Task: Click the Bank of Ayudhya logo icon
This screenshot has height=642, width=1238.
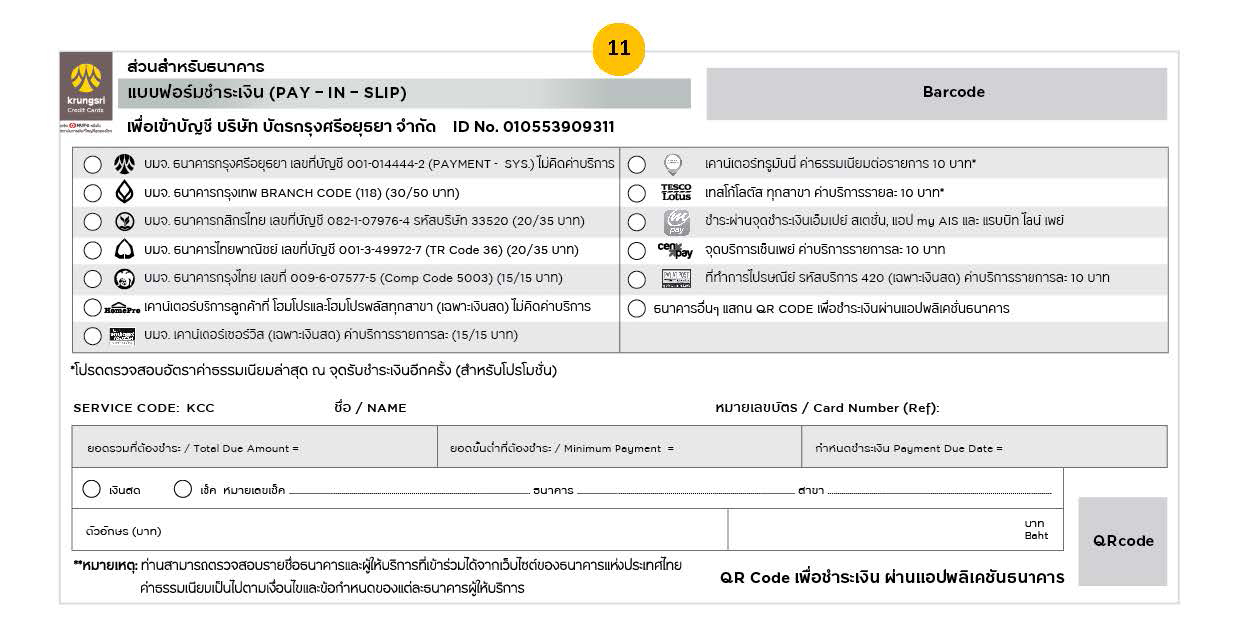Action: pyautogui.click(x=124, y=164)
